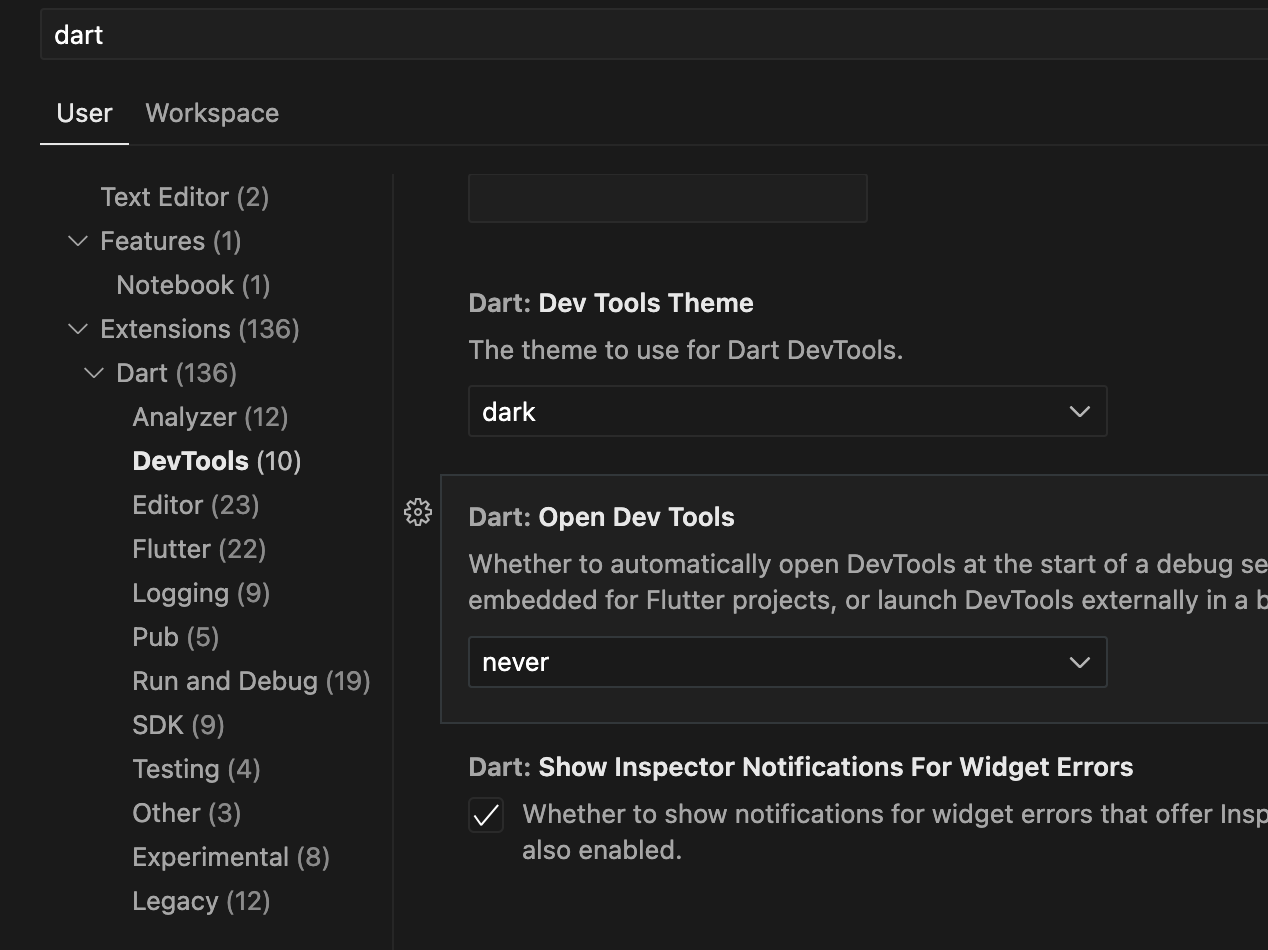Collapse the Dart extension tree node
The height and width of the screenshot is (950, 1268).
point(93,373)
